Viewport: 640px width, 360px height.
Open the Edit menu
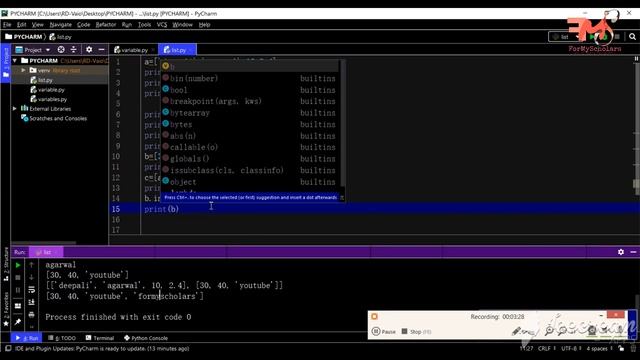pyautogui.click(x=21, y=25)
